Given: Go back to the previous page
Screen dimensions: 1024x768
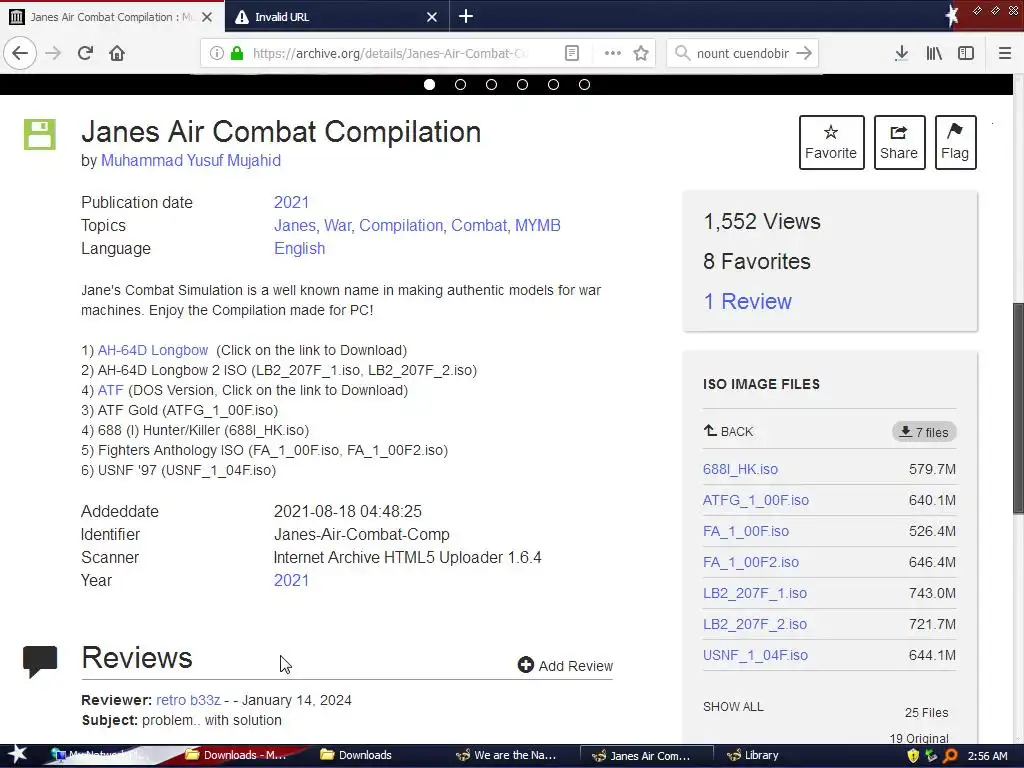Looking at the screenshot, I should tap(20, 53).
